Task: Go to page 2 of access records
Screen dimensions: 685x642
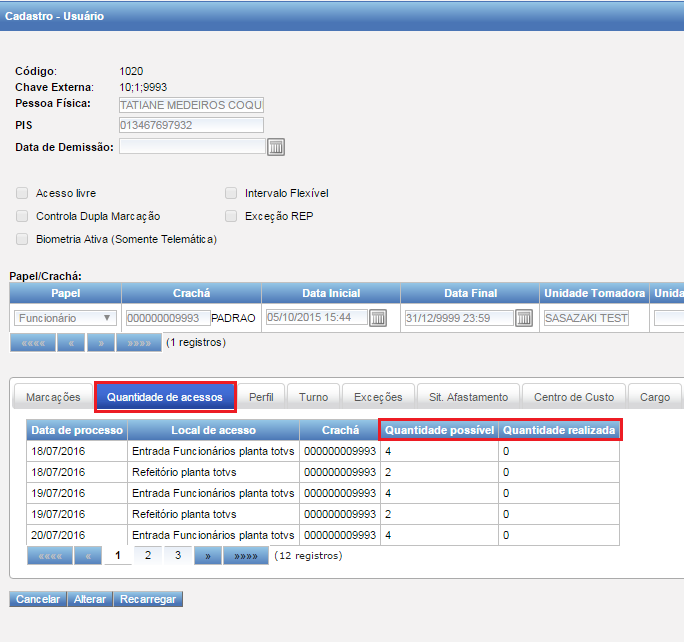Action: [x=148, y=556]
